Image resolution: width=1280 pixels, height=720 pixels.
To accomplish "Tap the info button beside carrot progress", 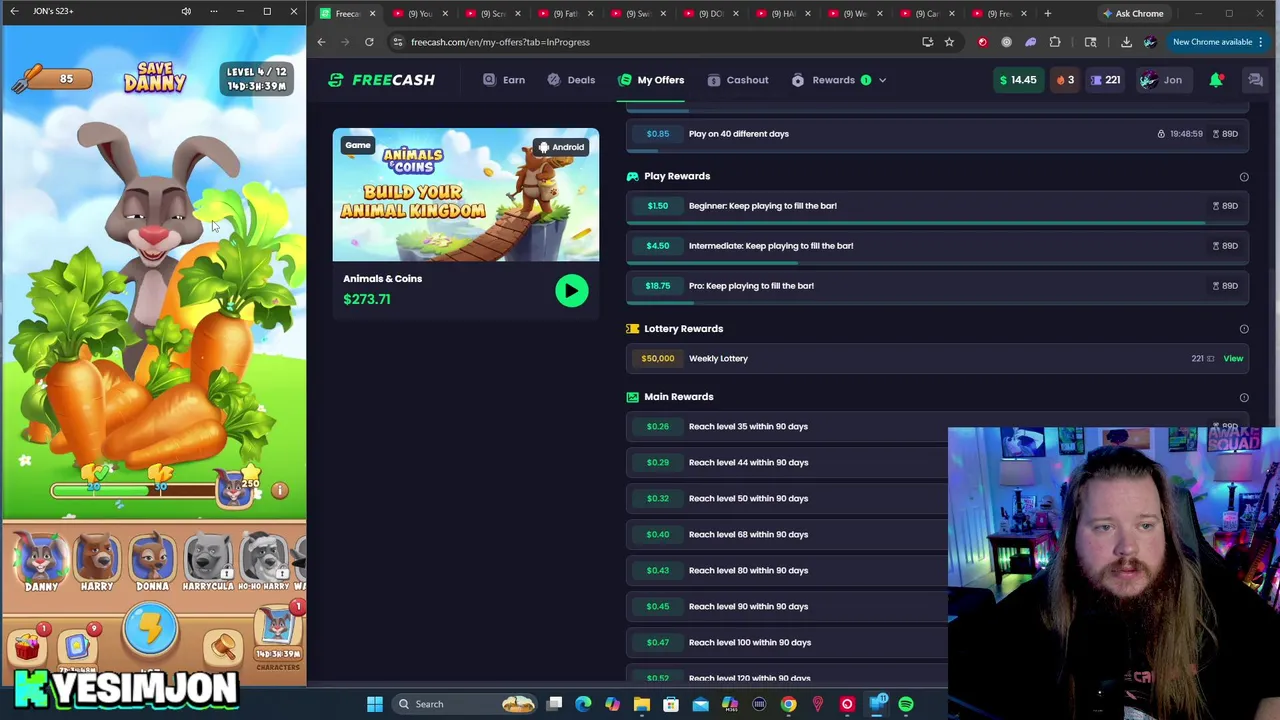I will (x=280, y=491).
